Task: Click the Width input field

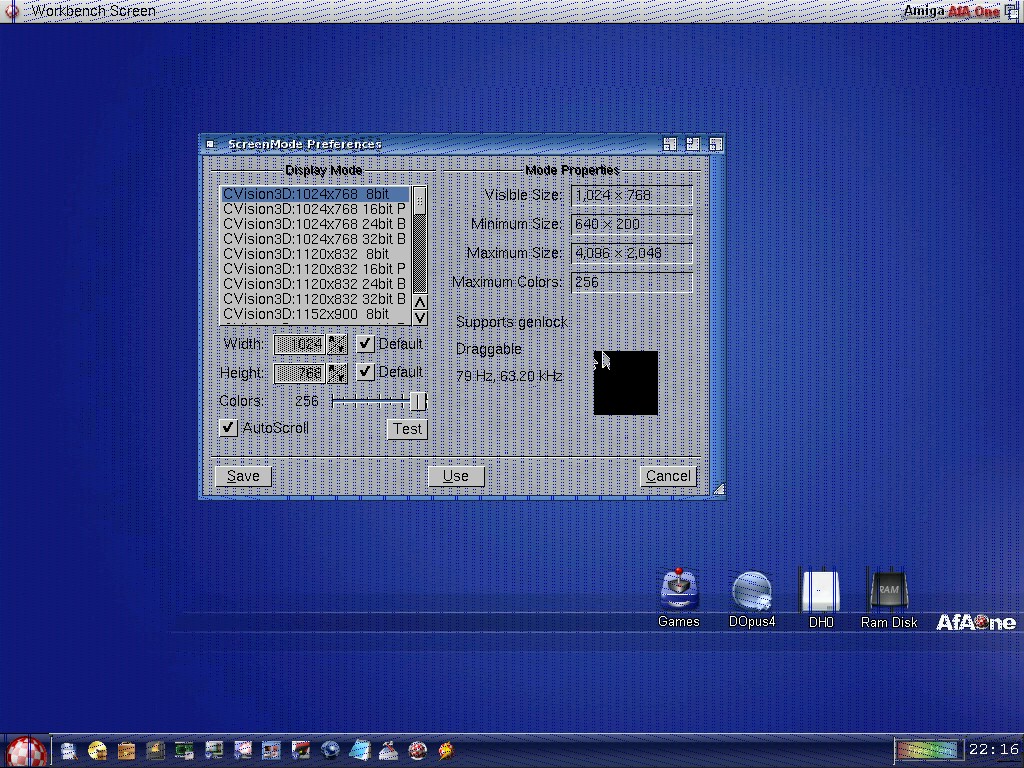Action: (300, 344)
